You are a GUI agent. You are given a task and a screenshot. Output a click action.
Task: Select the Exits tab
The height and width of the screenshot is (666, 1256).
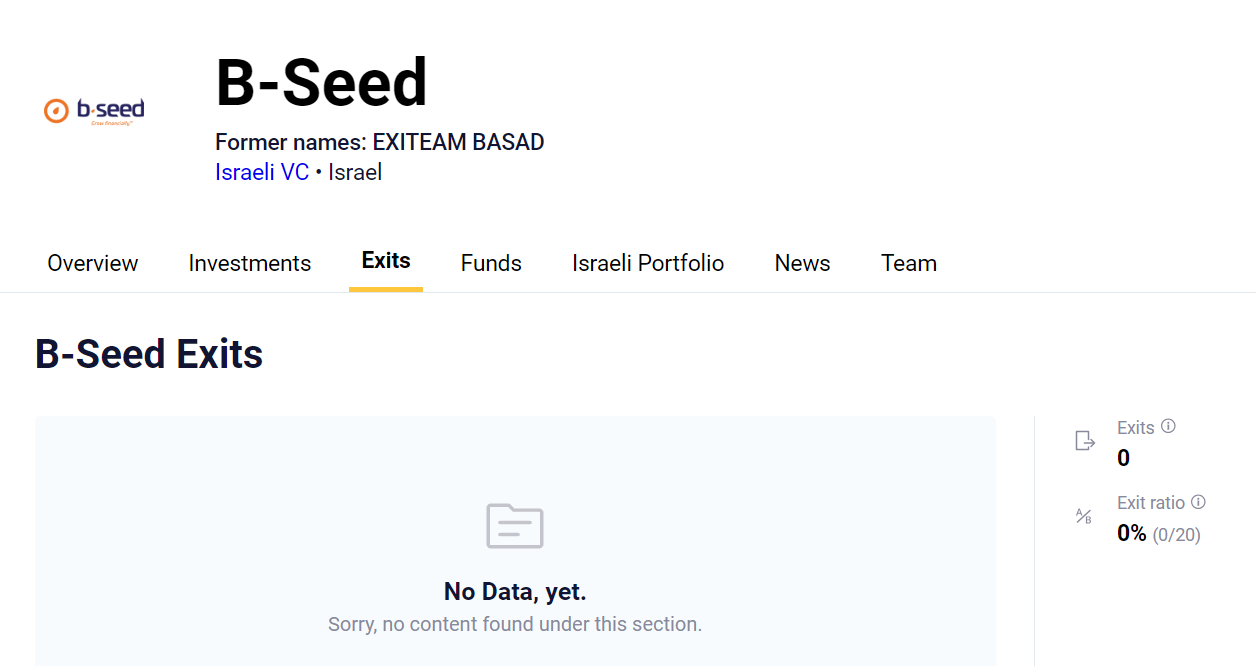tap(386, 261)
